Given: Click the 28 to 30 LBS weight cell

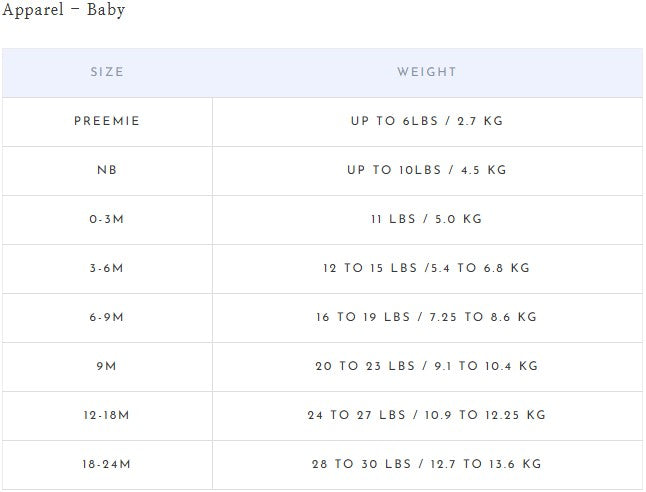Looking at the screenshot, I should (426, 464).
